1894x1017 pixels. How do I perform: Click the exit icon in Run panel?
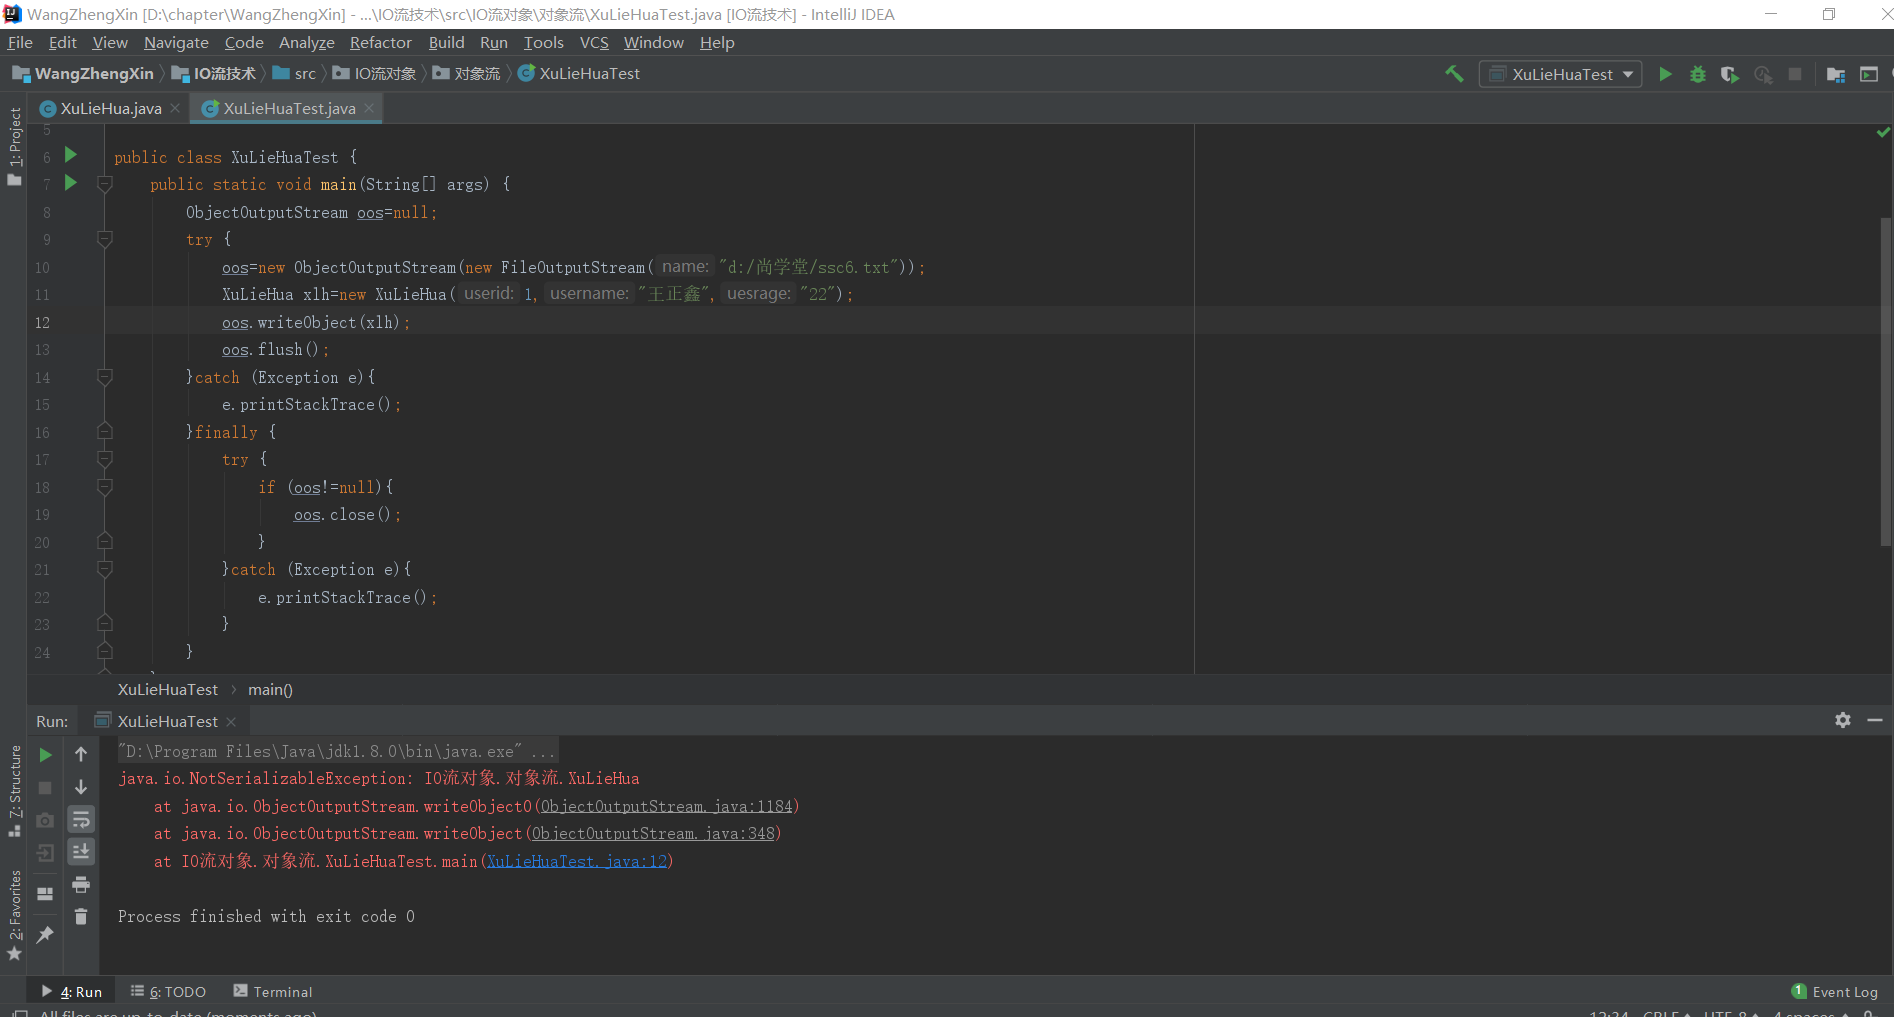tap(45, 853)
